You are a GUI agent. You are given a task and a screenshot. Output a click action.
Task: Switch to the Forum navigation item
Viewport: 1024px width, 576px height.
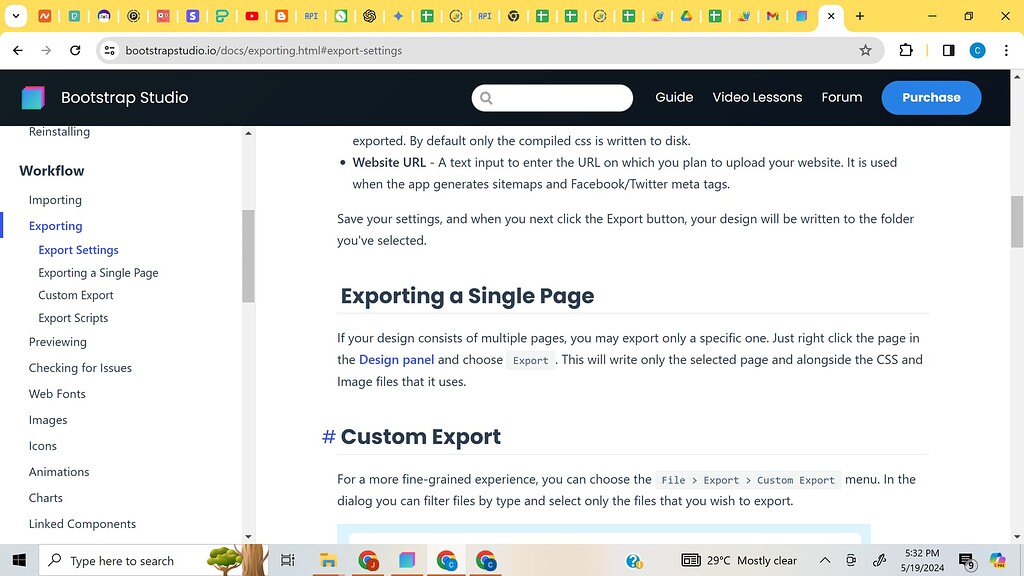(x=841, y=97)
